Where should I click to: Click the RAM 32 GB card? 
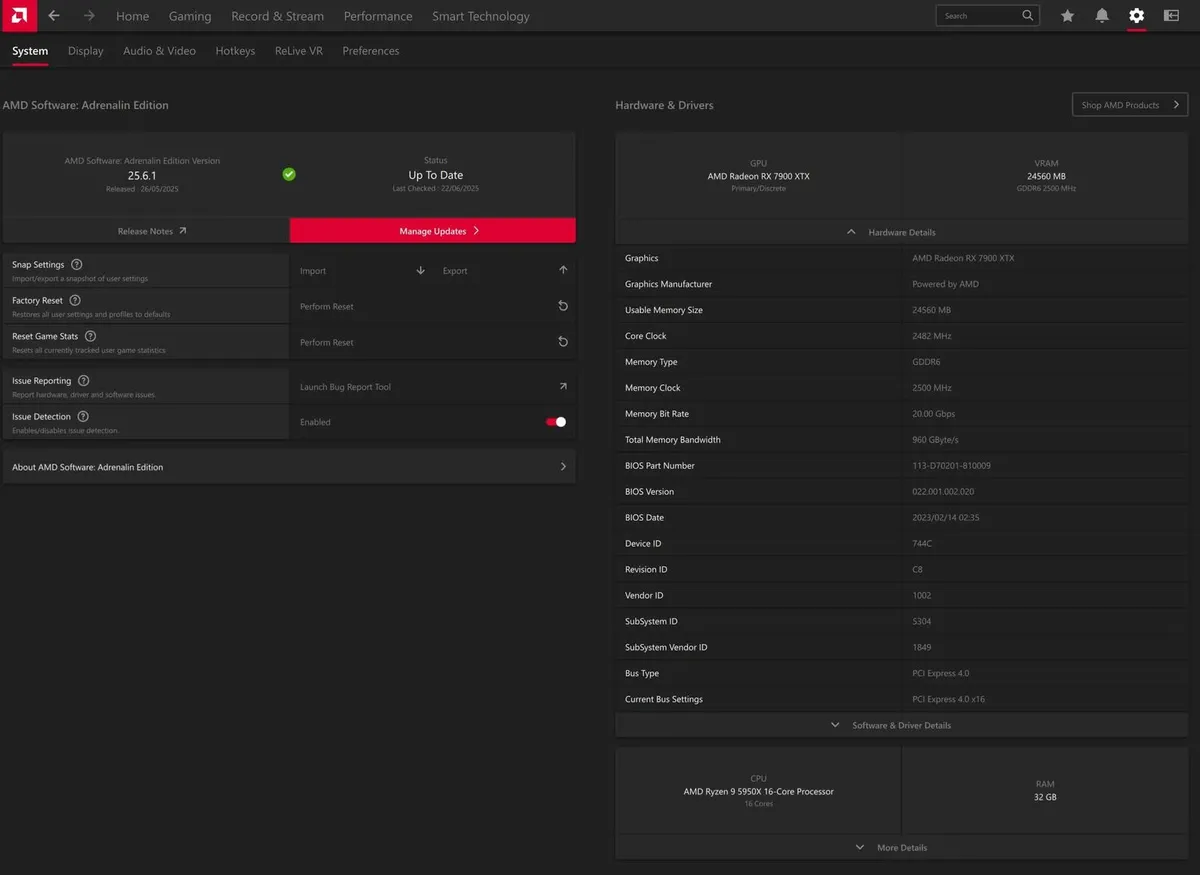click(1046, 791)
